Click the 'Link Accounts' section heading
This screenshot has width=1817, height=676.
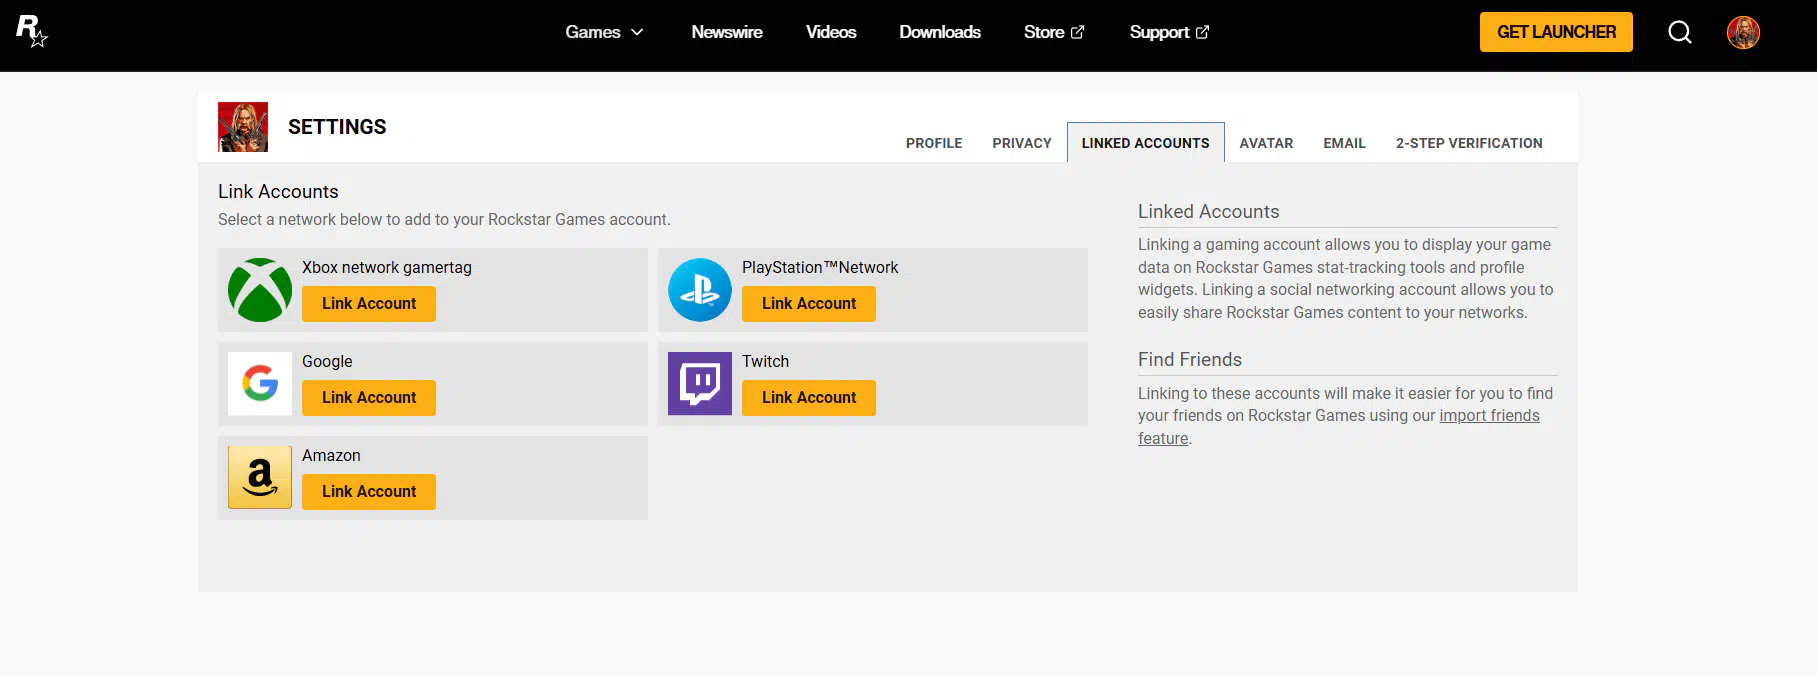pos(278,192)
